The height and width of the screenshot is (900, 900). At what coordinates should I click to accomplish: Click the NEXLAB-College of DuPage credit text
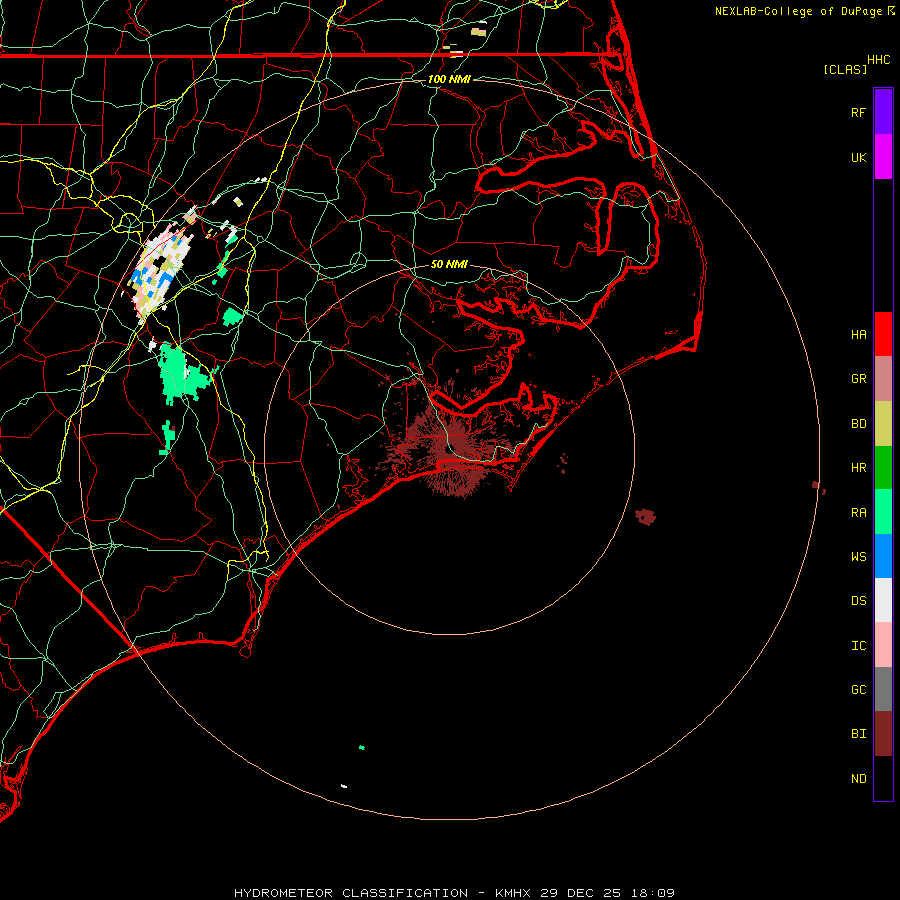798,11
